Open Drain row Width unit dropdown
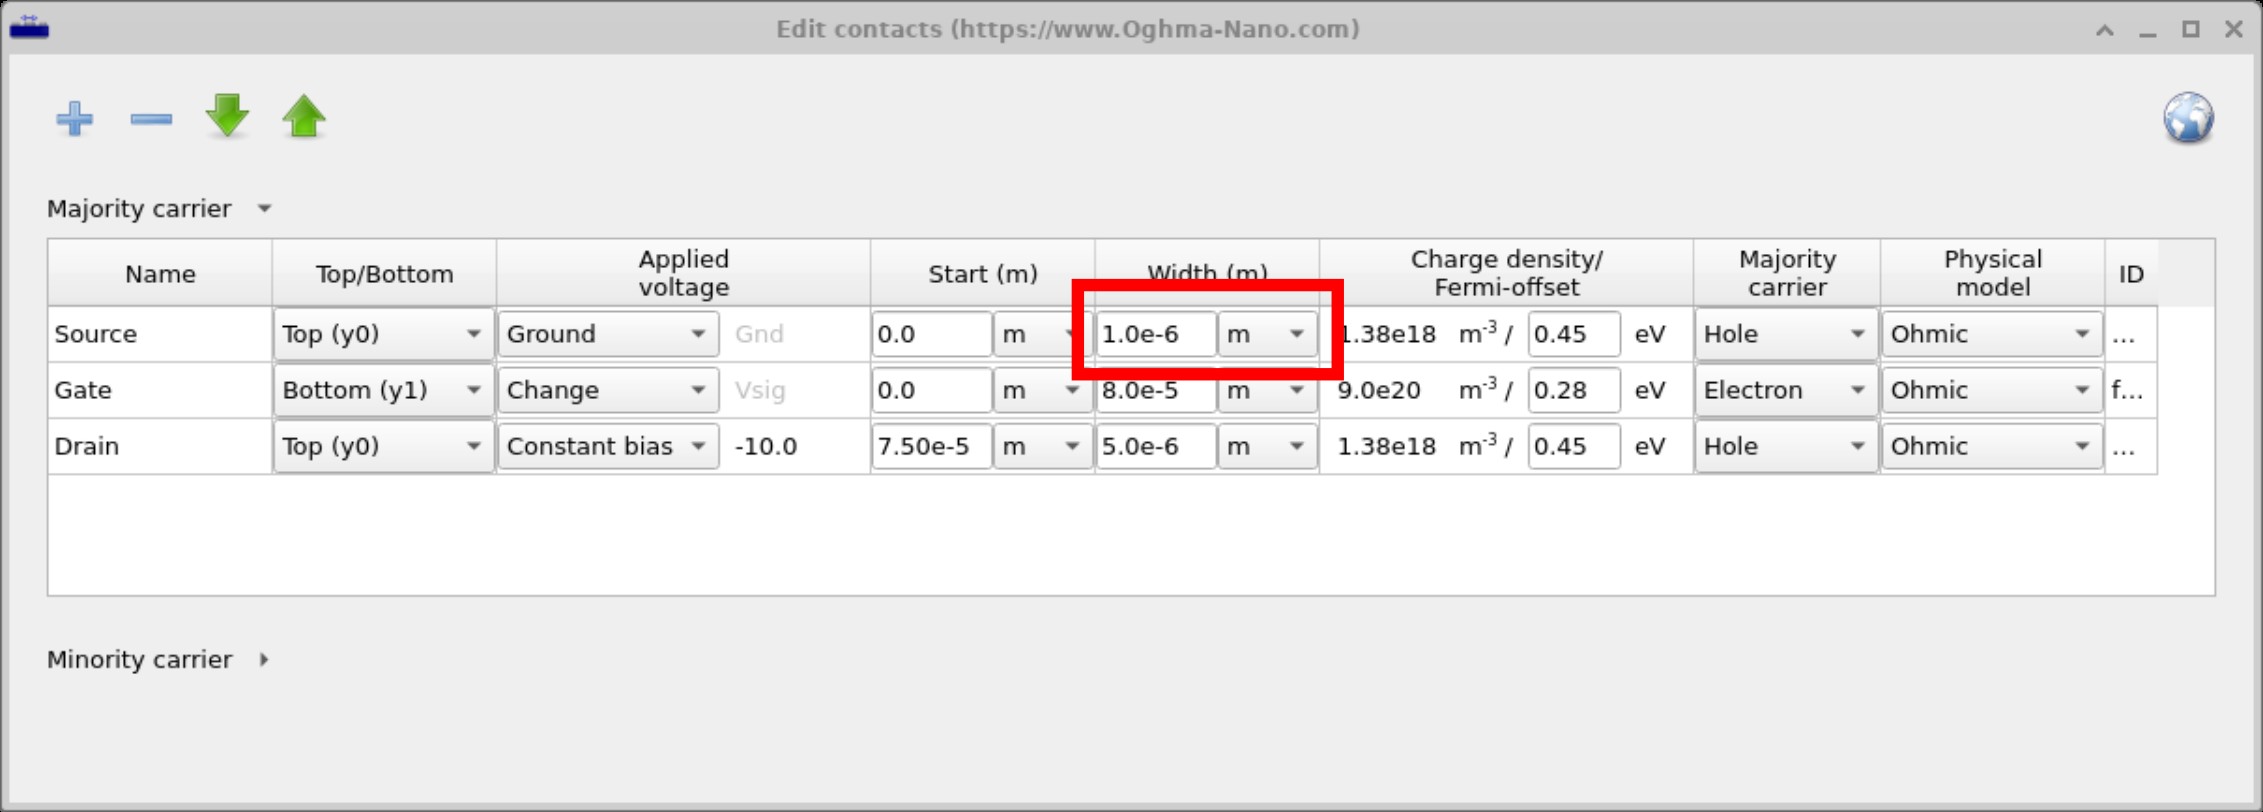Image resolution: width=2263 pixels, height=812 pixels. tap(1267, 446)
